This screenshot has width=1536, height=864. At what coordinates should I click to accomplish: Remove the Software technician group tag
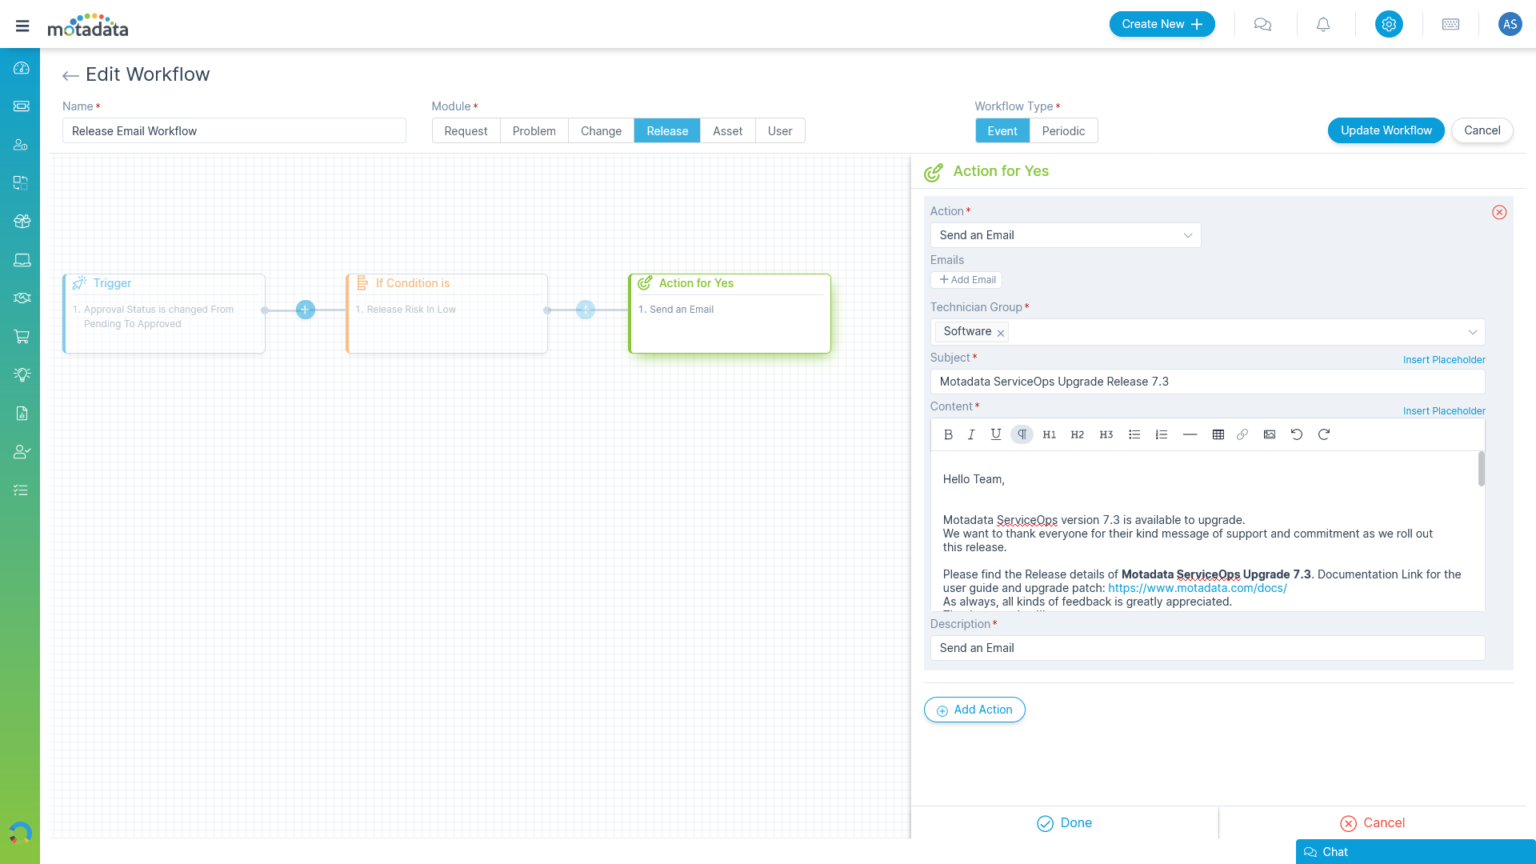coord(999,331)
